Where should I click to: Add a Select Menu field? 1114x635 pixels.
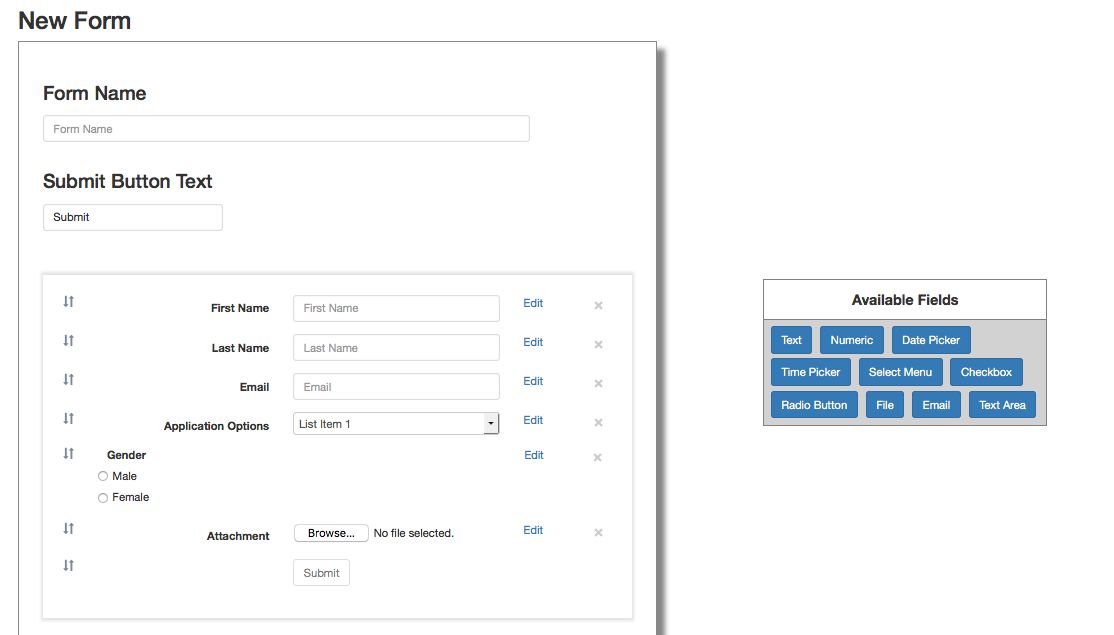900,372
